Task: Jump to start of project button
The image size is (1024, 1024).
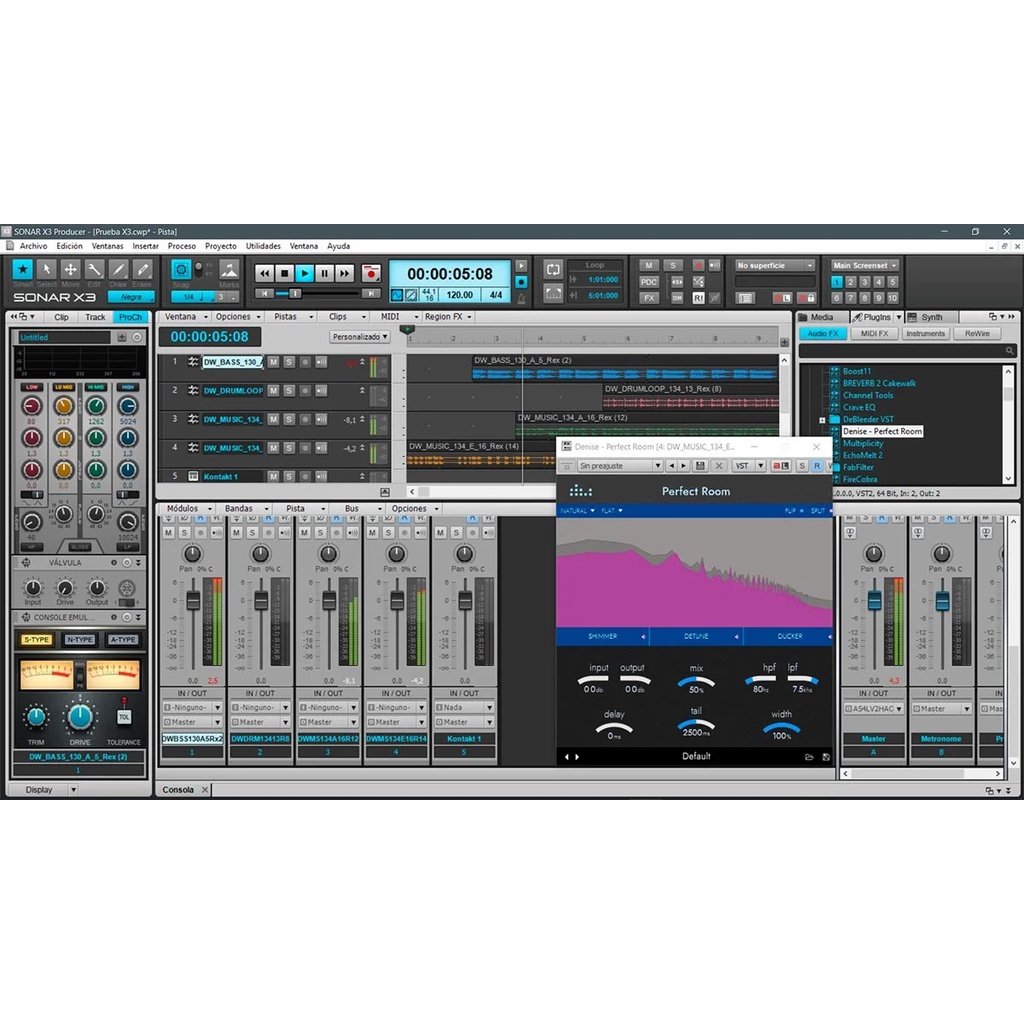Action: (x=264, y=294)
